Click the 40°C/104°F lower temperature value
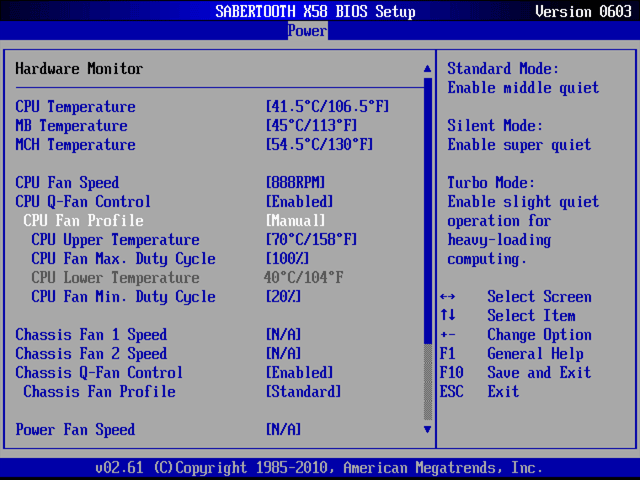The height and width of the screenshot is (480, 640). (303, 278)
